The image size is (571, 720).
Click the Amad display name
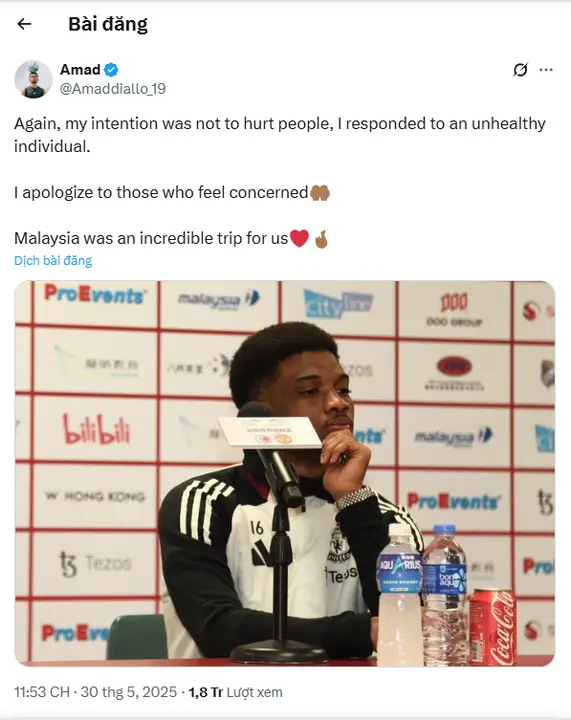80,70
